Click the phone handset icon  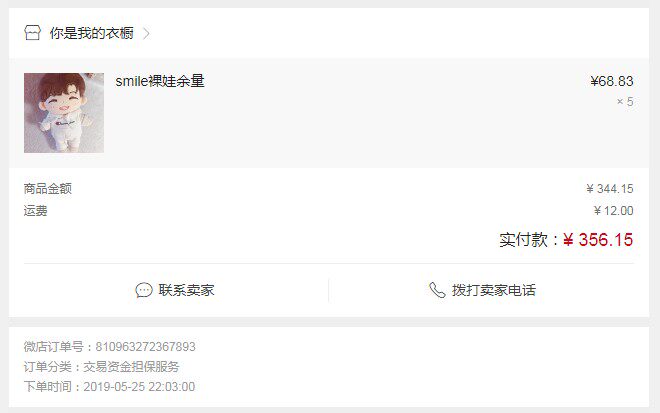tap(437, 290)
